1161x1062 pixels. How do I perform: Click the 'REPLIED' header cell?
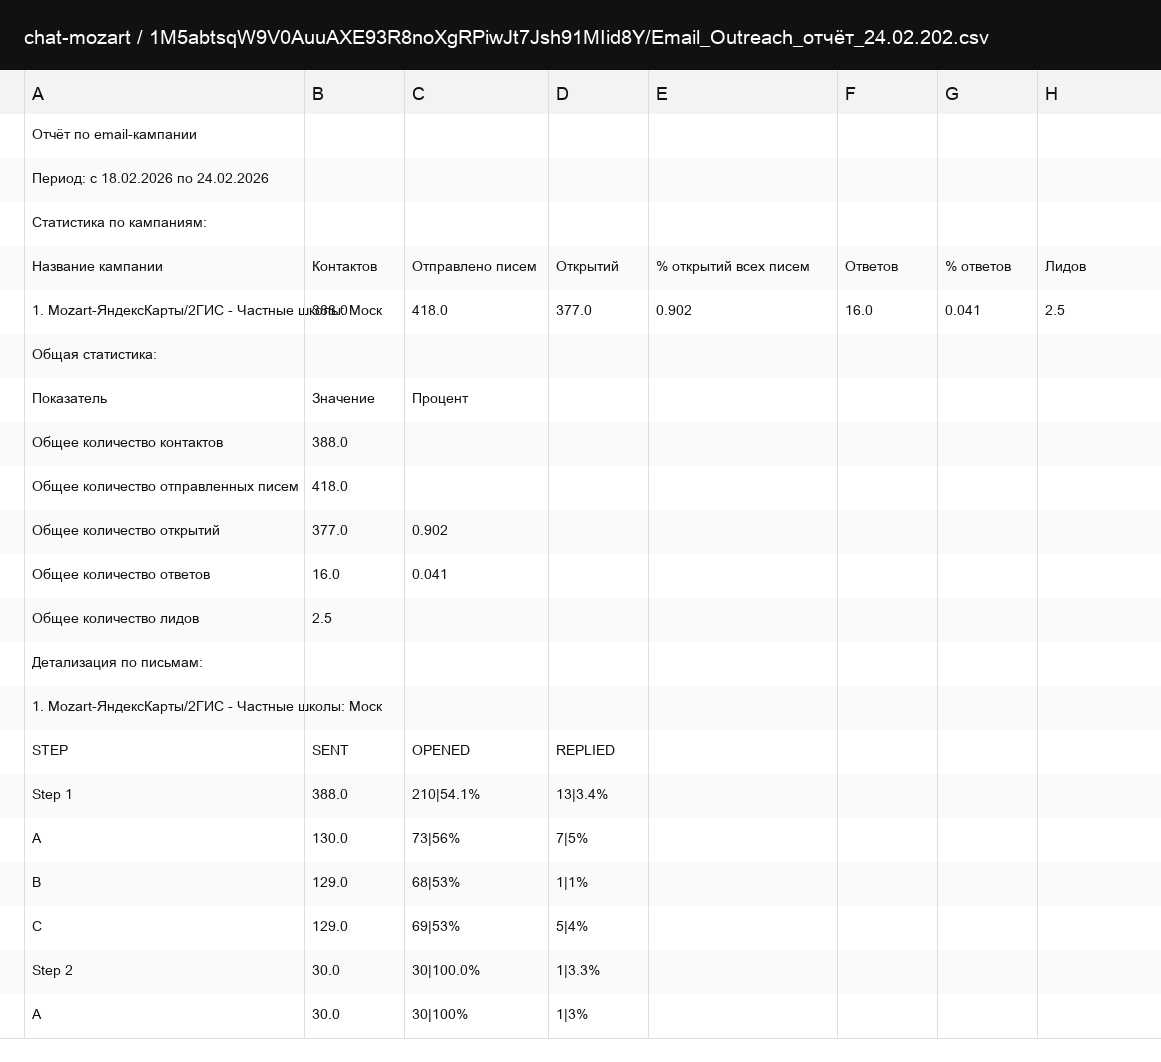[x=598, y=751]
